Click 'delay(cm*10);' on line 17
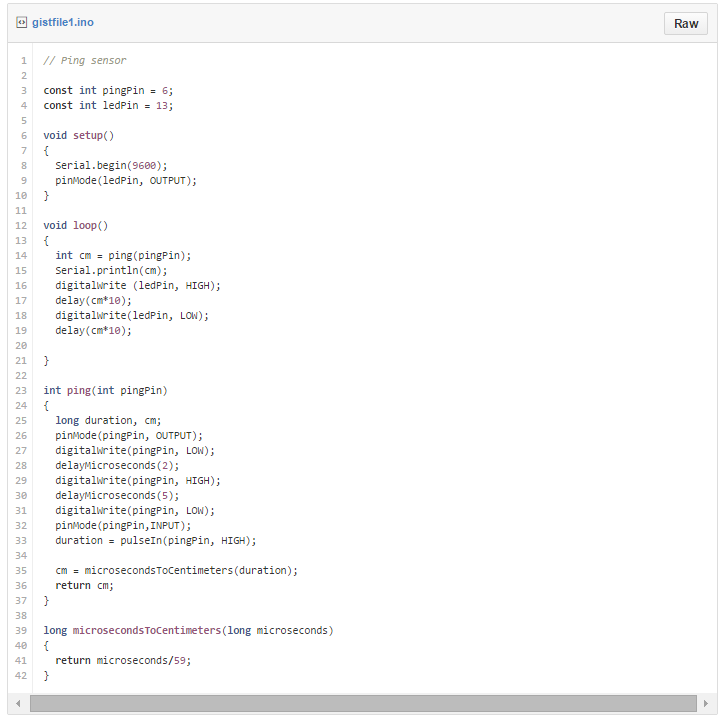724x720 pixels. 93,301
